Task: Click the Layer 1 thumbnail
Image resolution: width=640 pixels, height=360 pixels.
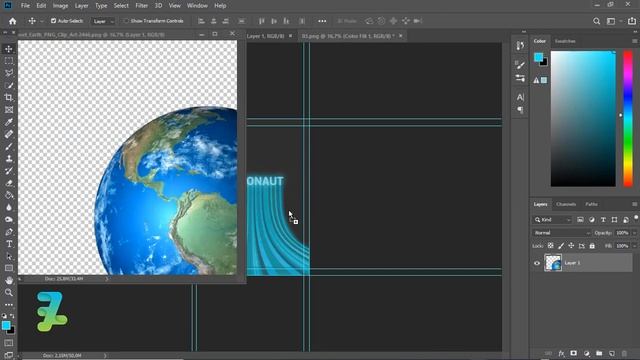Action: click(x=553, y=263)
